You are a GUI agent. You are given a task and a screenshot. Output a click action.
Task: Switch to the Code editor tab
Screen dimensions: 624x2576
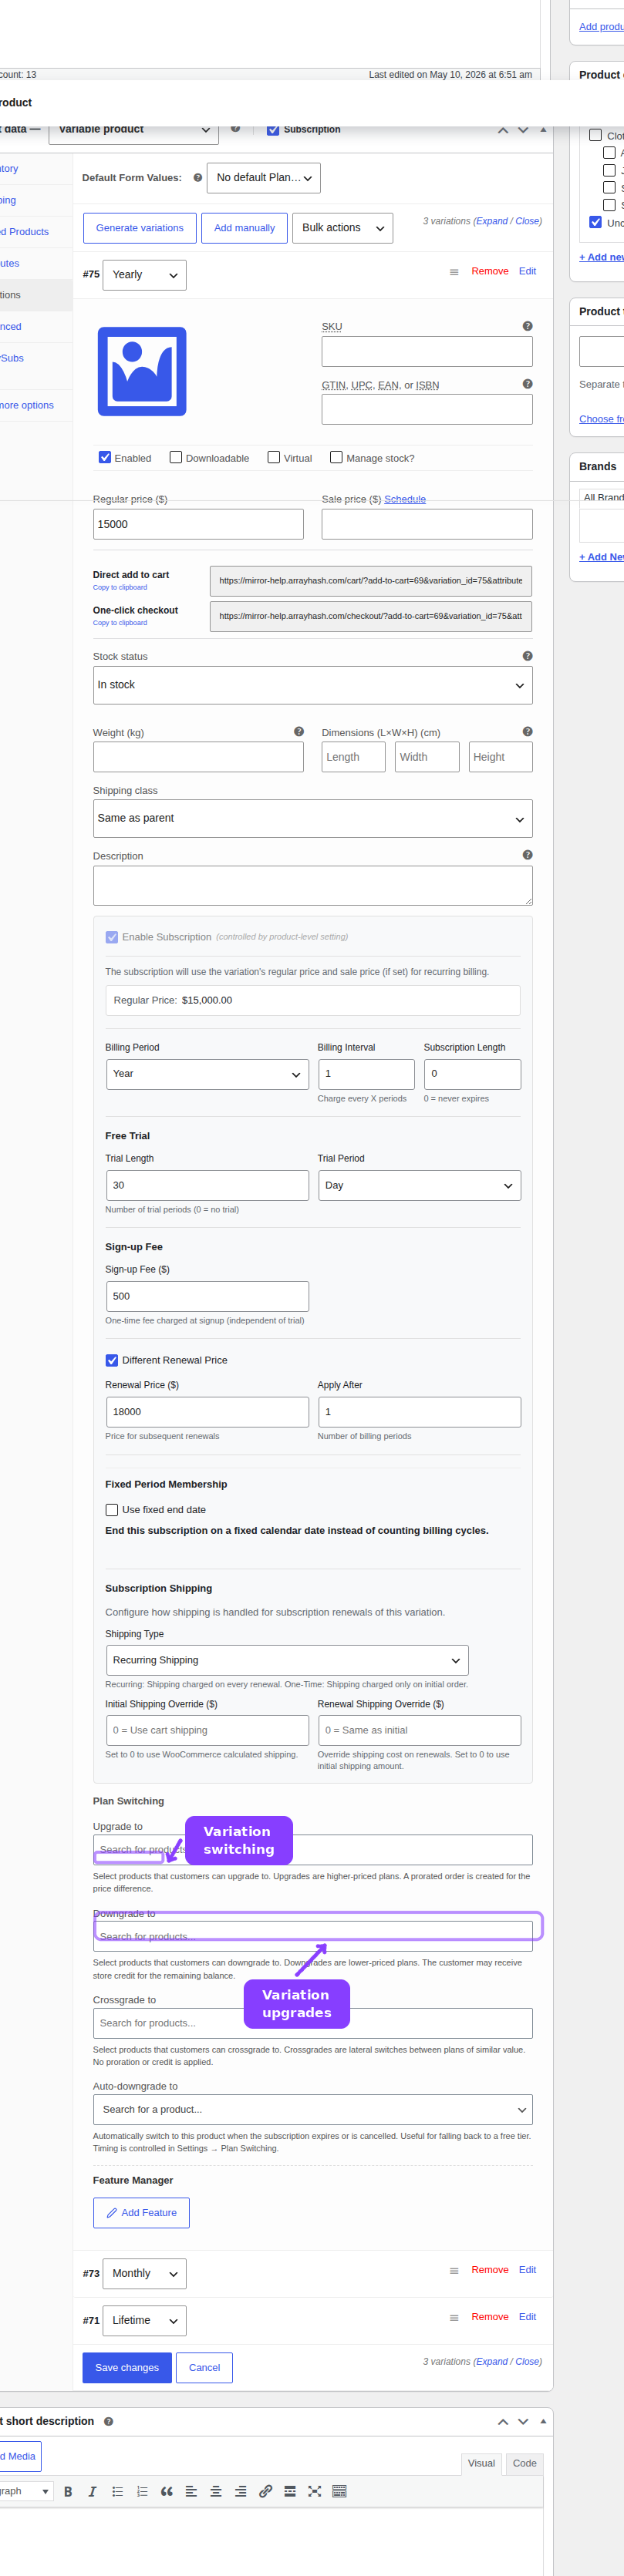[x=524, y=2463]
